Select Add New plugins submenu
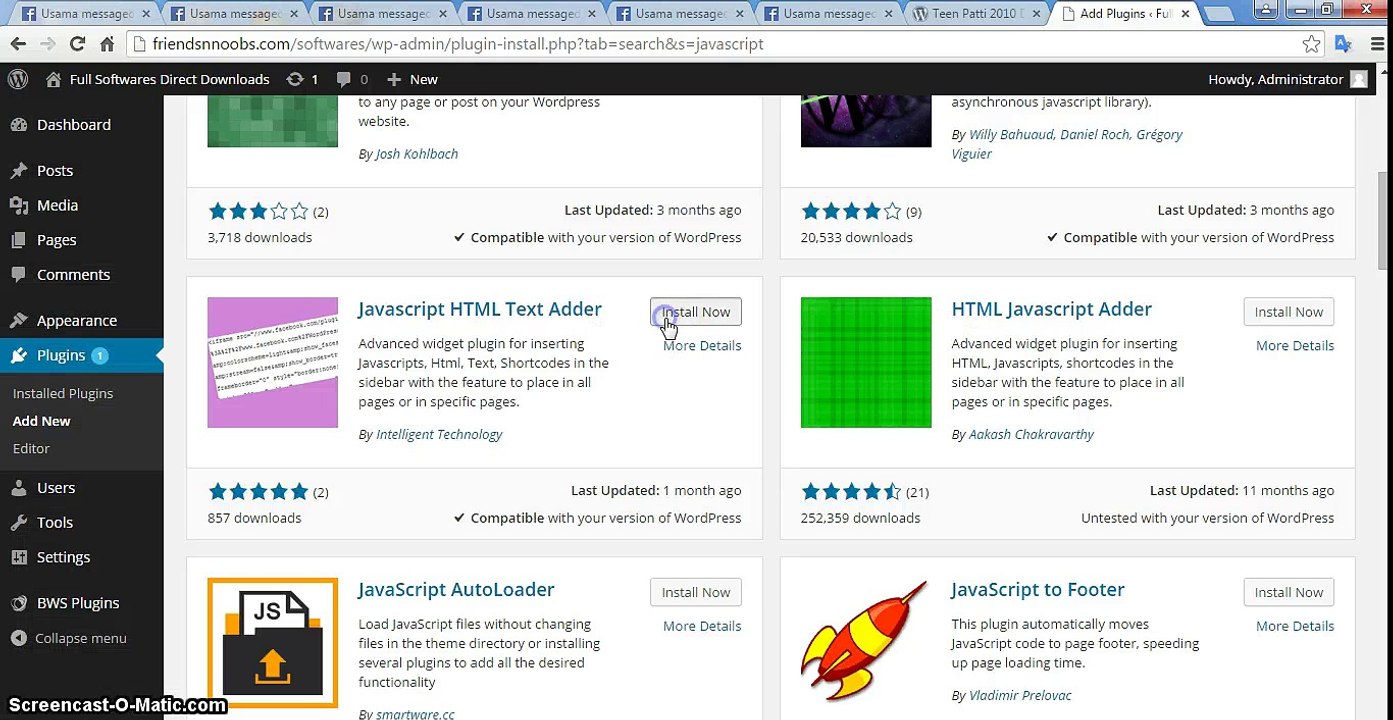 (41, 421)
